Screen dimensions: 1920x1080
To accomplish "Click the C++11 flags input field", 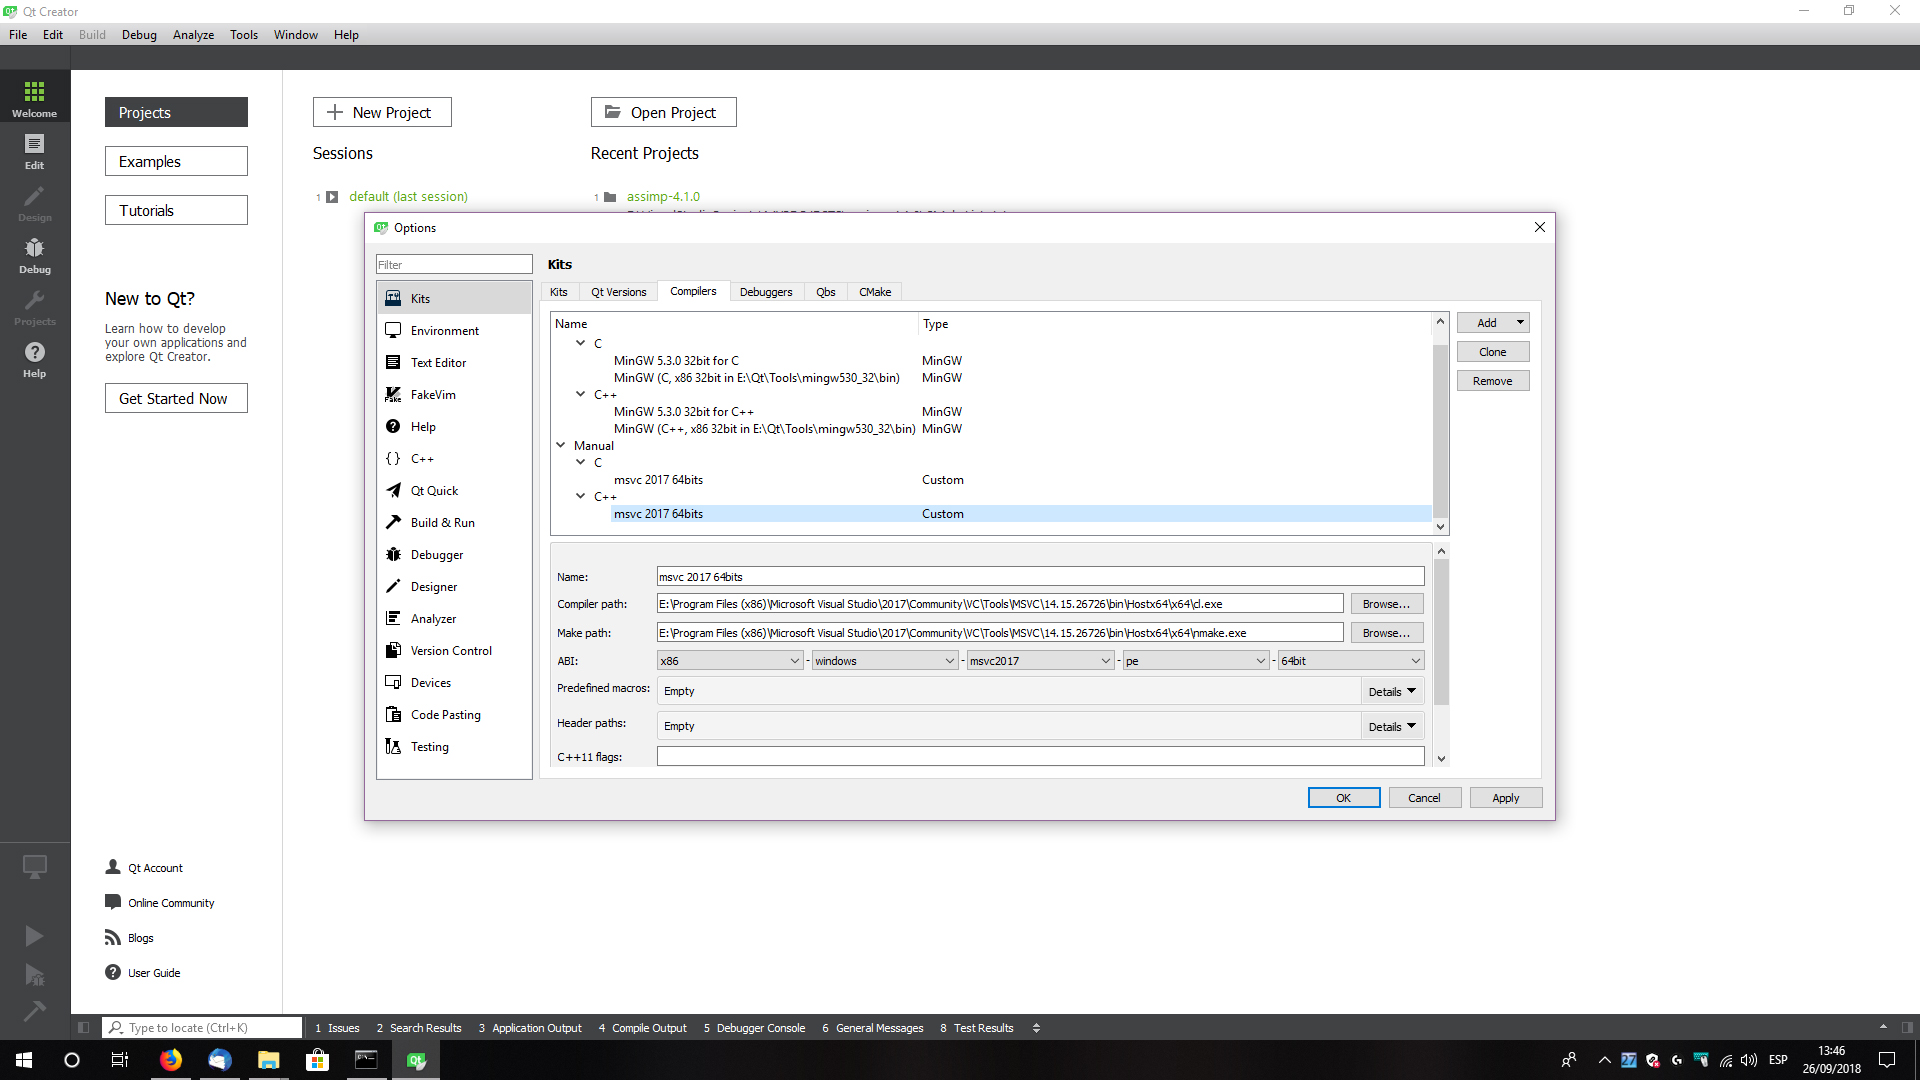I will tap(1040, 756).
